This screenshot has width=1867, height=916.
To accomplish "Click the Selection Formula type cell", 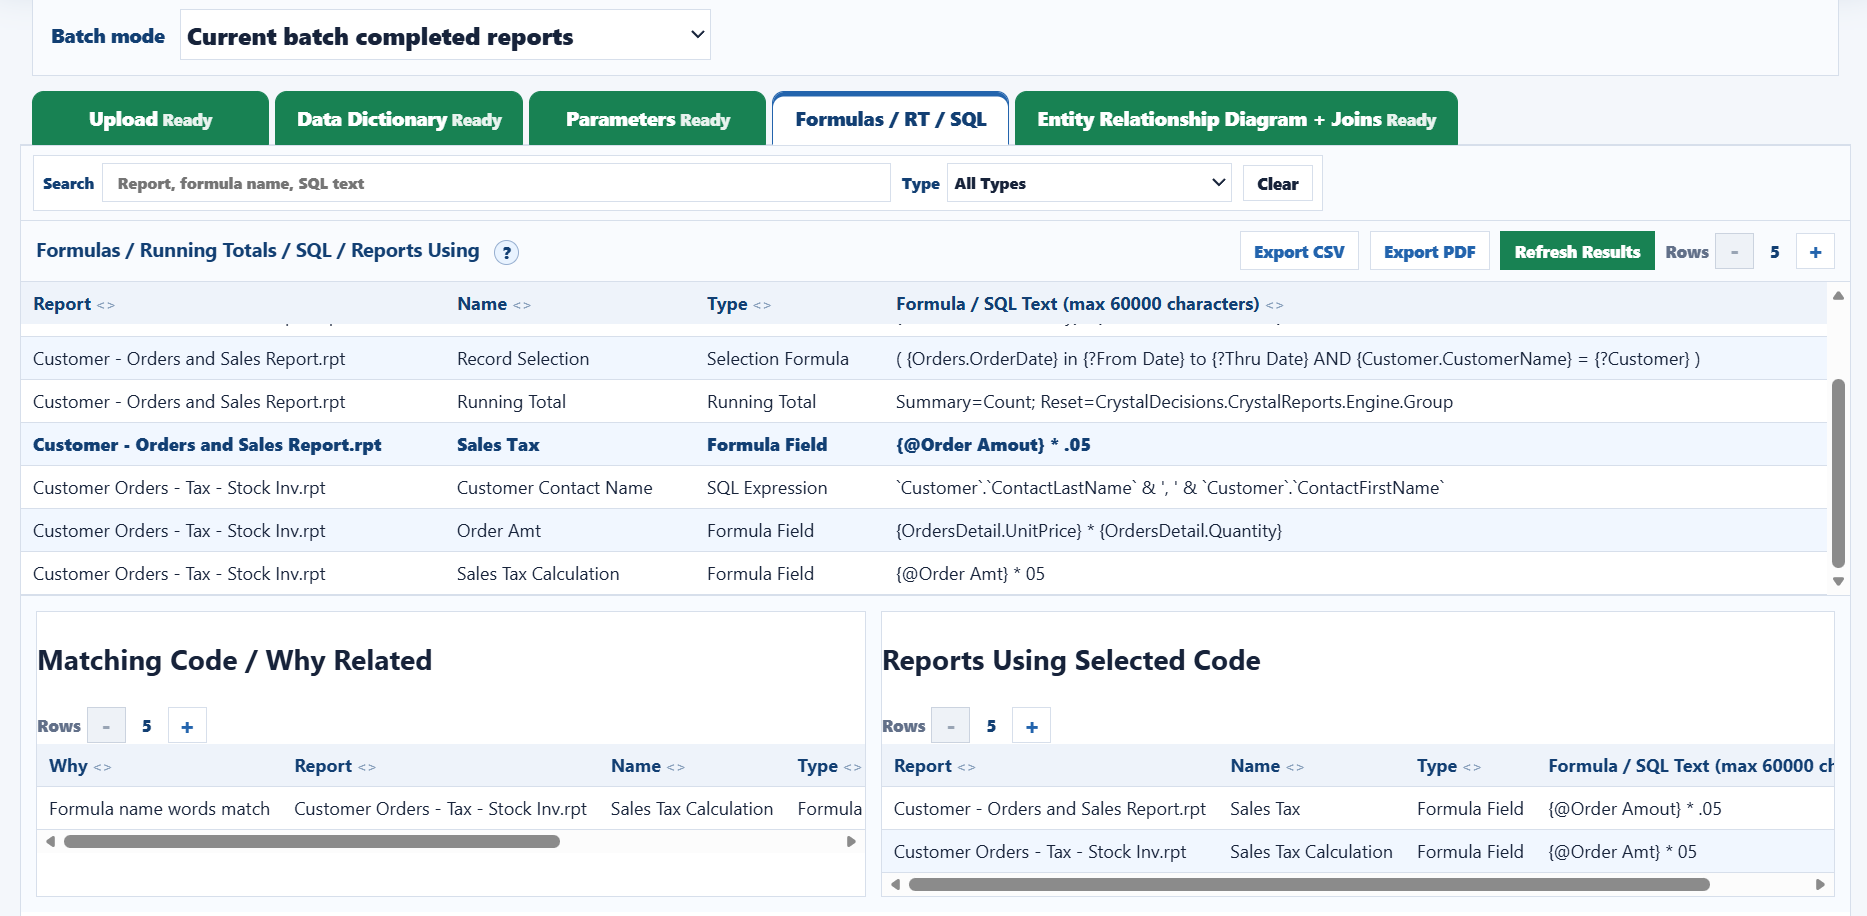I will [x=778, y=358].
